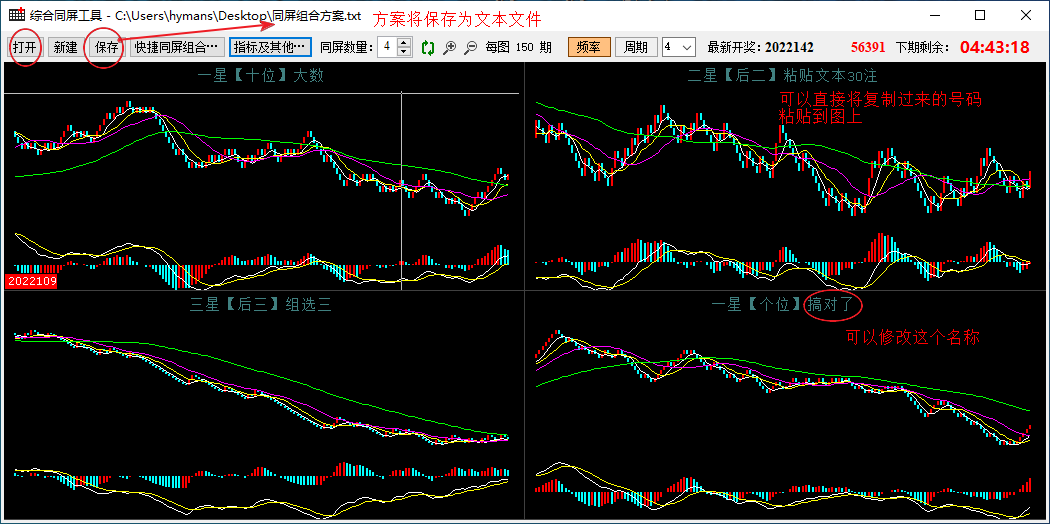Save the scheme with 保存 button
Viewport: 1050px width, 524px height.
106,47
